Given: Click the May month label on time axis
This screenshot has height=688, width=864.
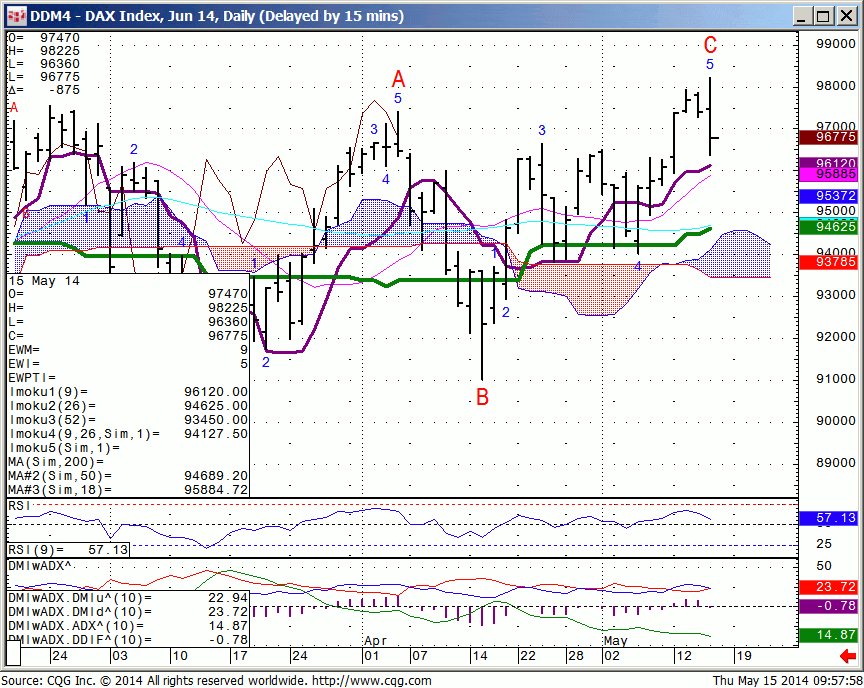Looking at the screenshot, I should [x=615, y=641].
